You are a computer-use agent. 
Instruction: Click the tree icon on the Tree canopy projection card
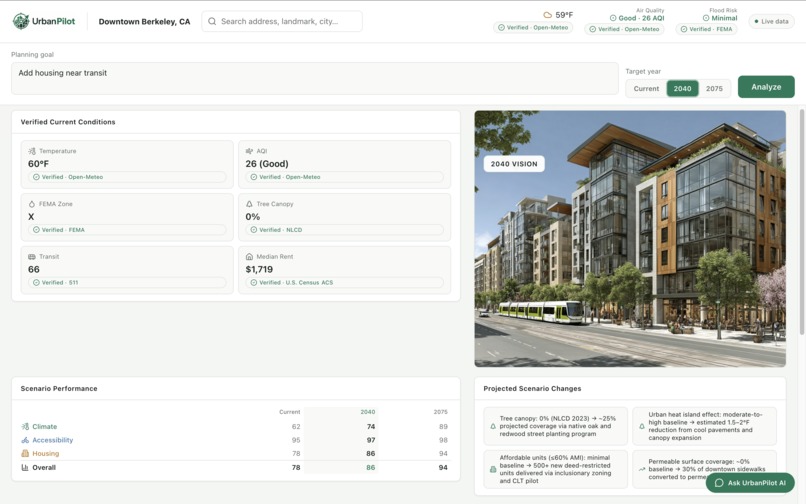point(493,426)
